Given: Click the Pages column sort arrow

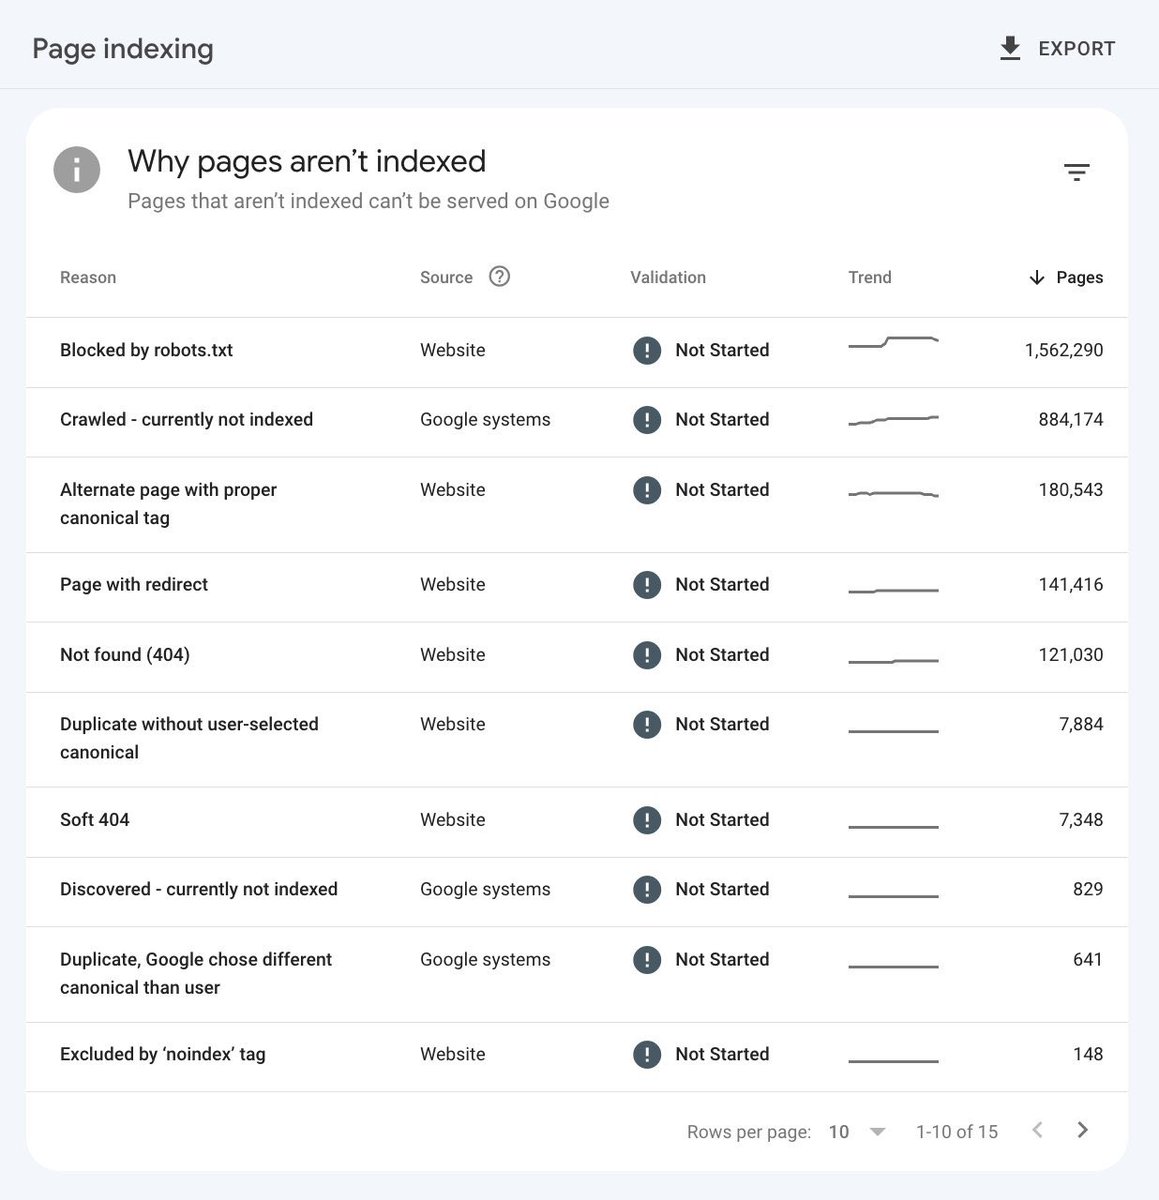Looking at the screenshot, I should point(1037,277).
